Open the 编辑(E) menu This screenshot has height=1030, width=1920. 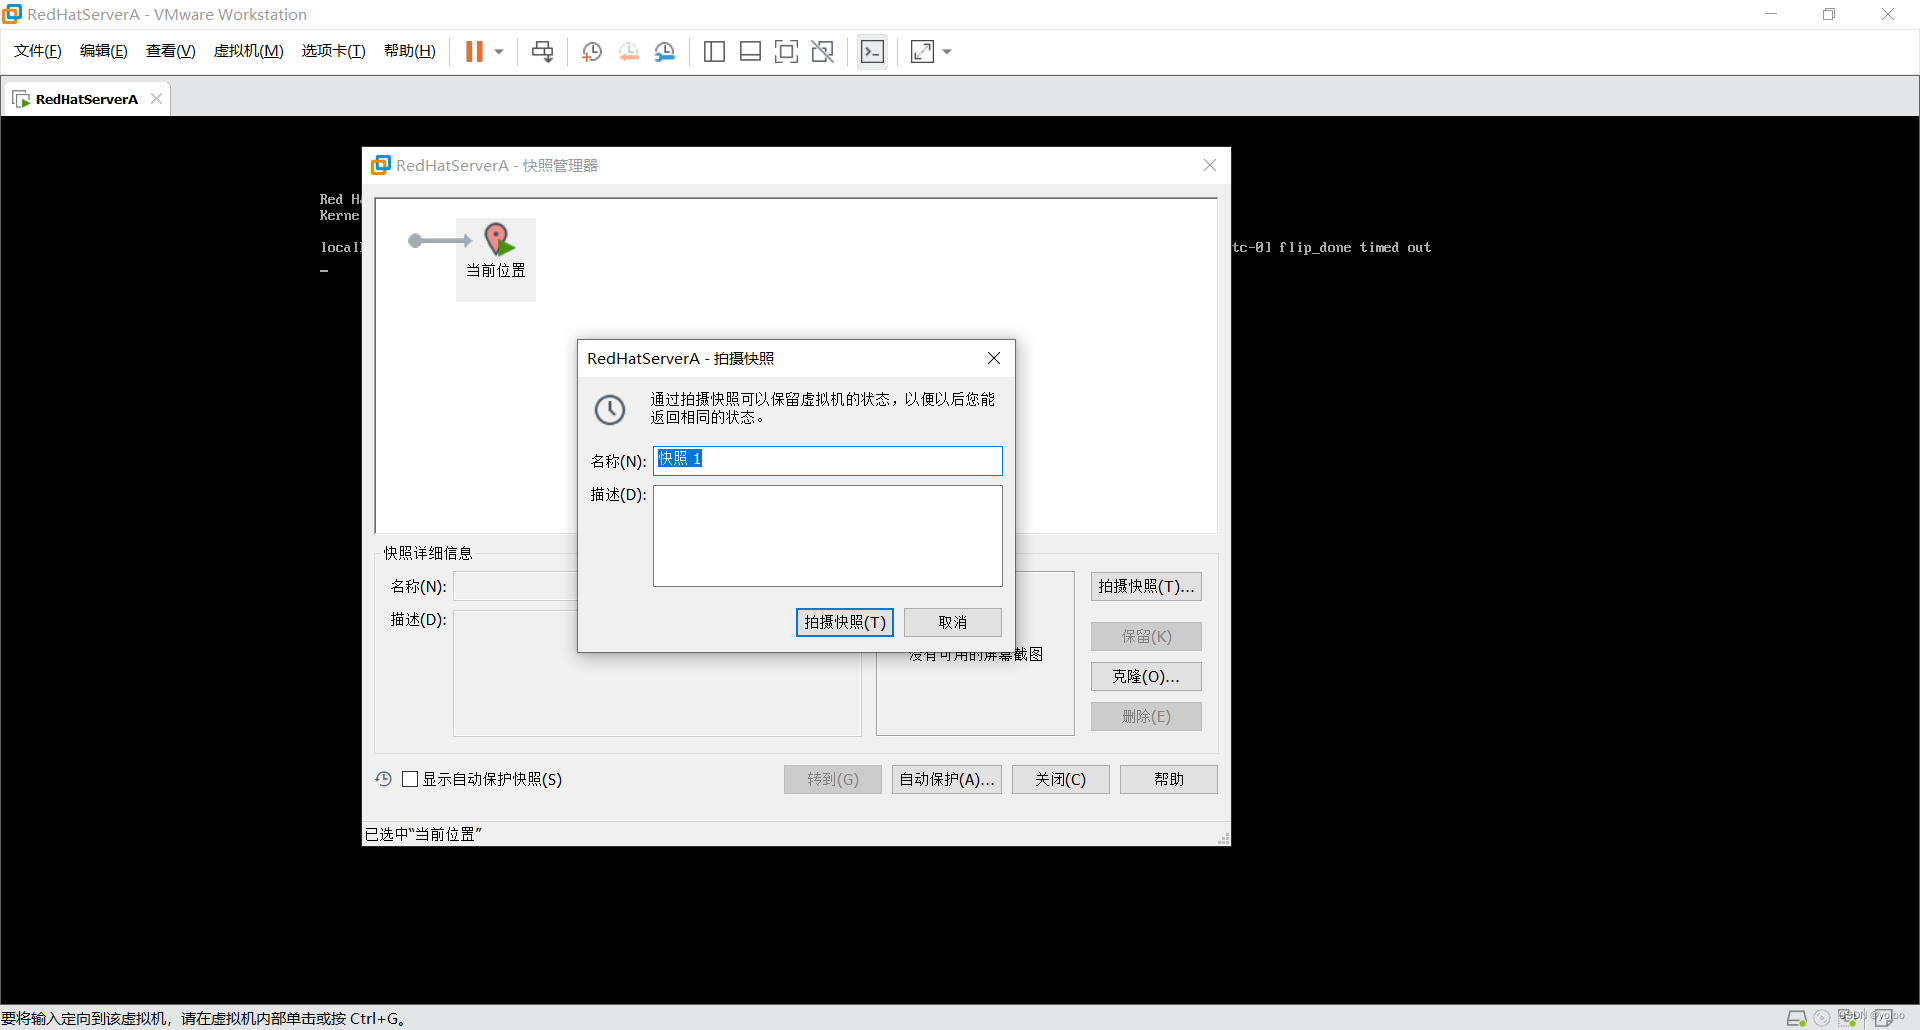[104, 51]
